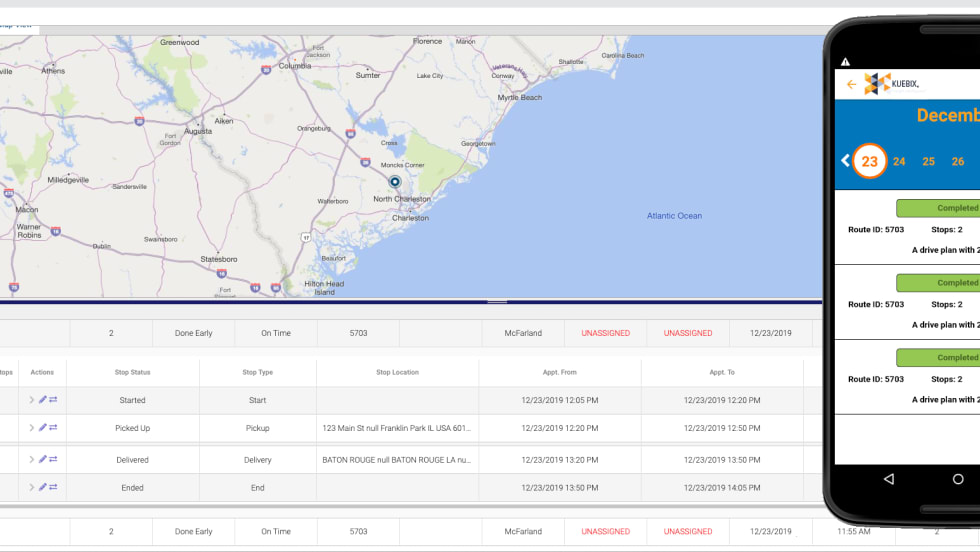The height and width of the screenshot is (552, 980).
Task: Click the first red UNASSIGNED link in the top route row
Action: (606, 333)
